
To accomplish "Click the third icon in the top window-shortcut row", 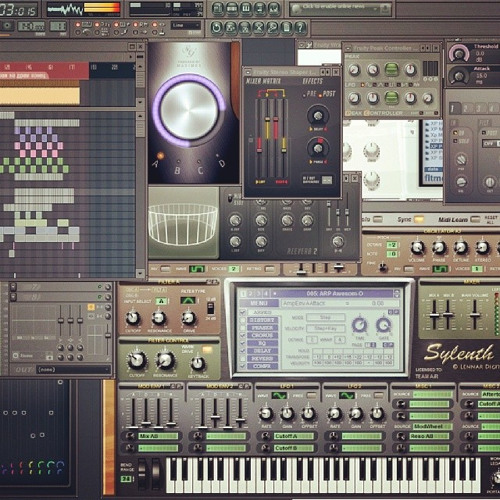I will (x=246, y=9).
